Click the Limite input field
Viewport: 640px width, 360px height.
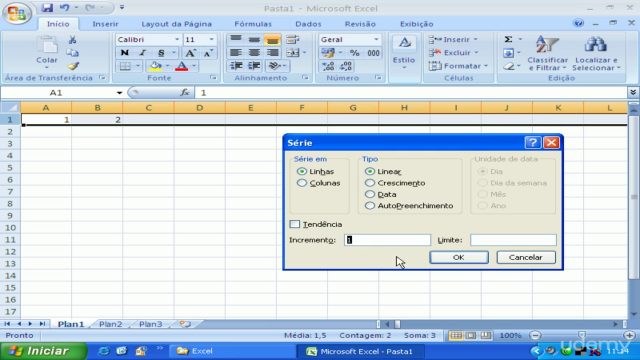pos(513,240)
